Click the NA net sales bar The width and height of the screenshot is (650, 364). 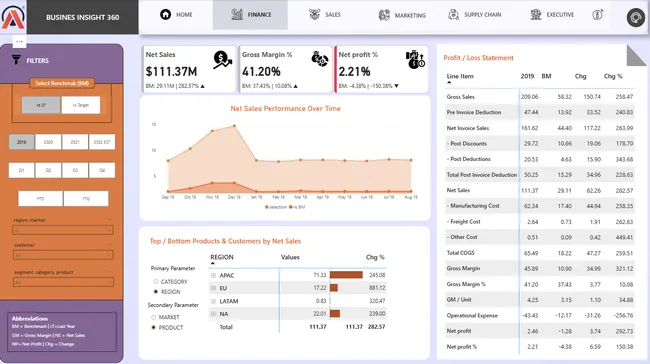click(x=335, y=314)
